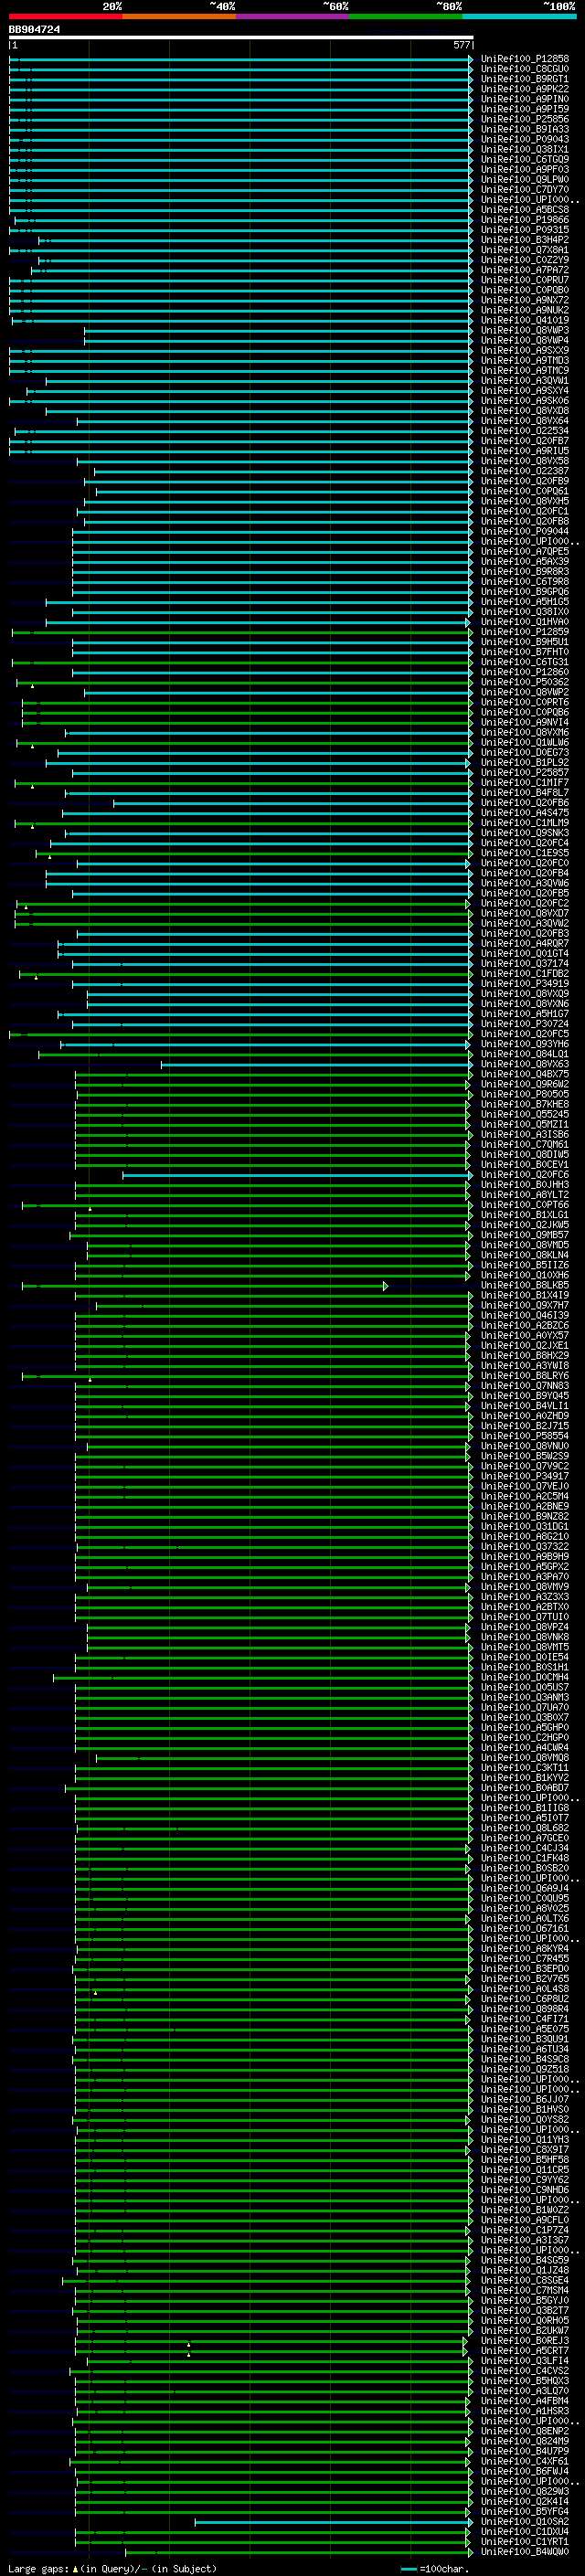This screenshot has width=585, height=2576.
Task: Select the UniRef100_A9SK06 label
Action: [525, 401]
